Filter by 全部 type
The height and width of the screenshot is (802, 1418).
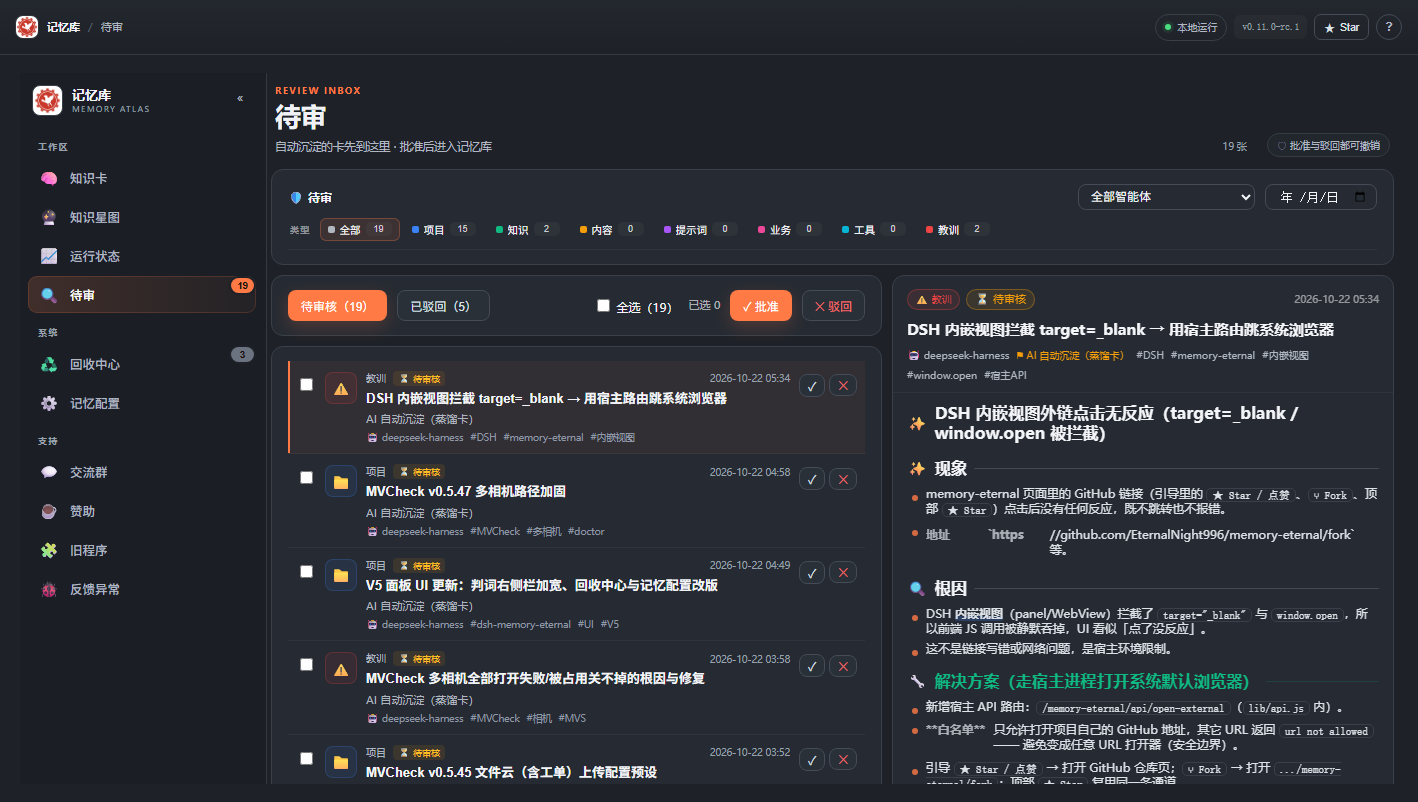click(360, 230)
